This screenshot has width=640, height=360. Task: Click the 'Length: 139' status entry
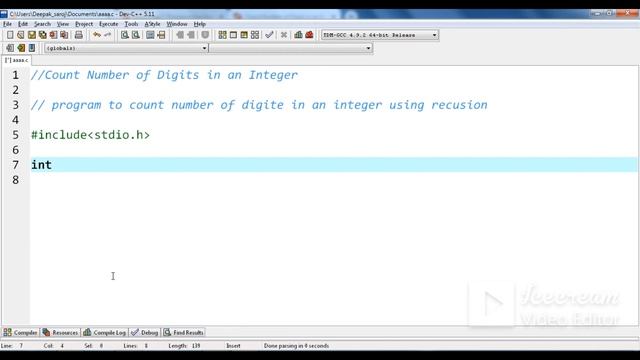click(x=184, y=346)
